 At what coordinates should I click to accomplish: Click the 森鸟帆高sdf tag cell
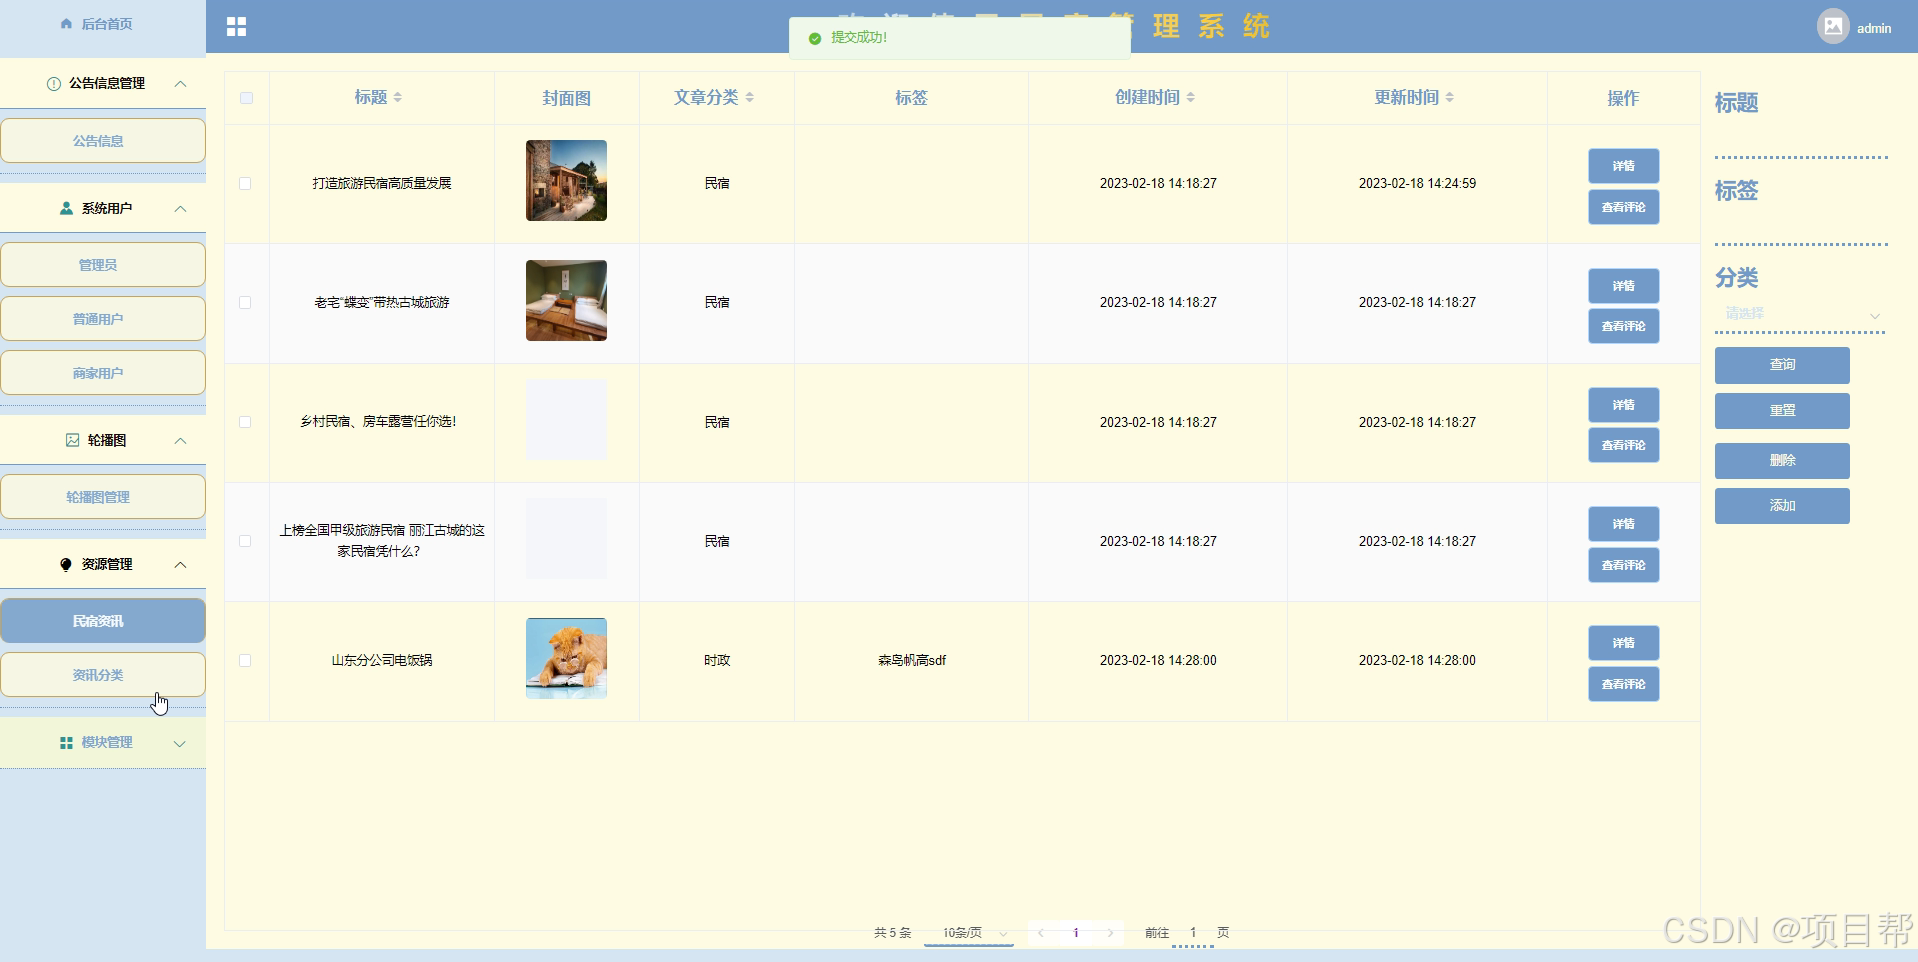pyautogui.click(x=912, y=661)
